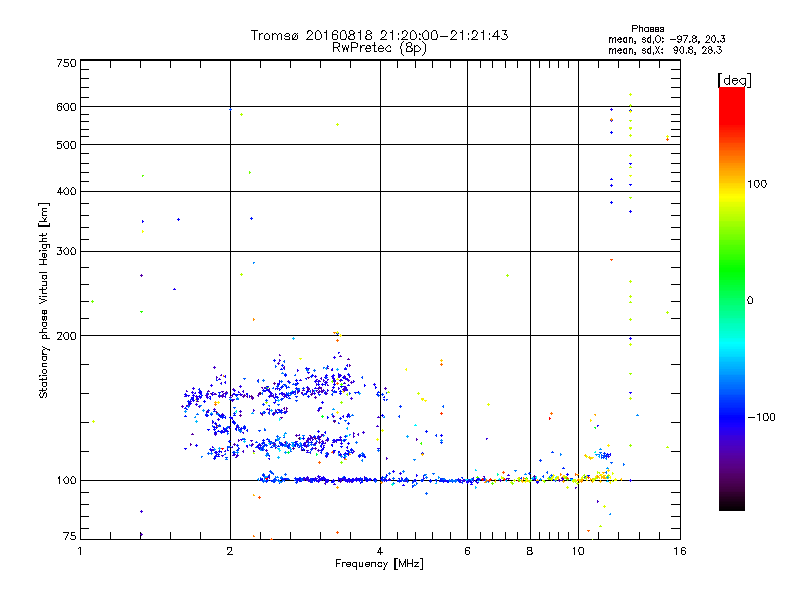Click the y-axis tick label '750'

click(67, 63)
